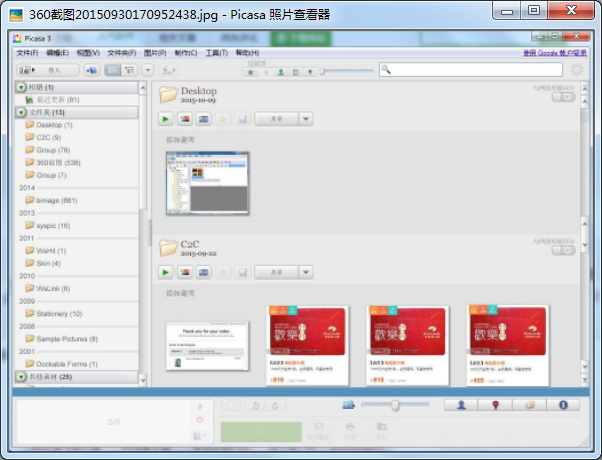Click the 导入 import button
This screenshot has width=602, height=460.
coord(46,70)
